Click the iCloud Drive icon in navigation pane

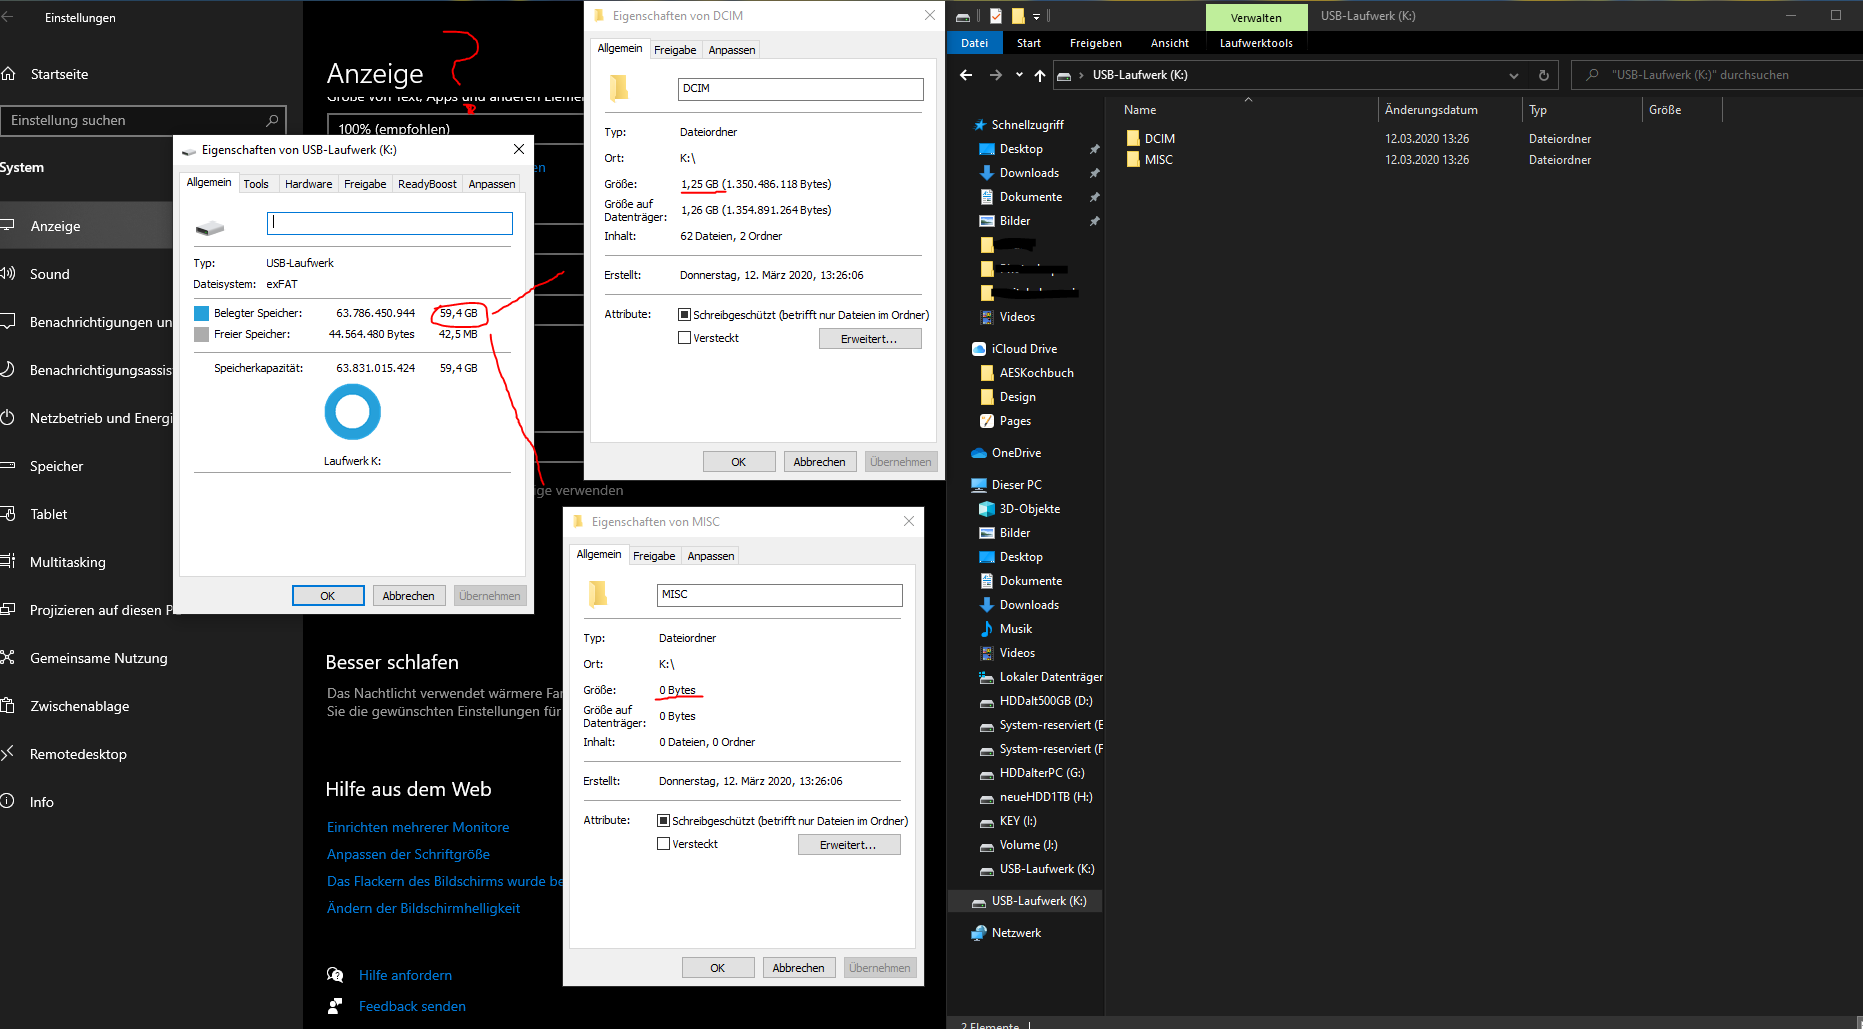(x=979, y=349)
